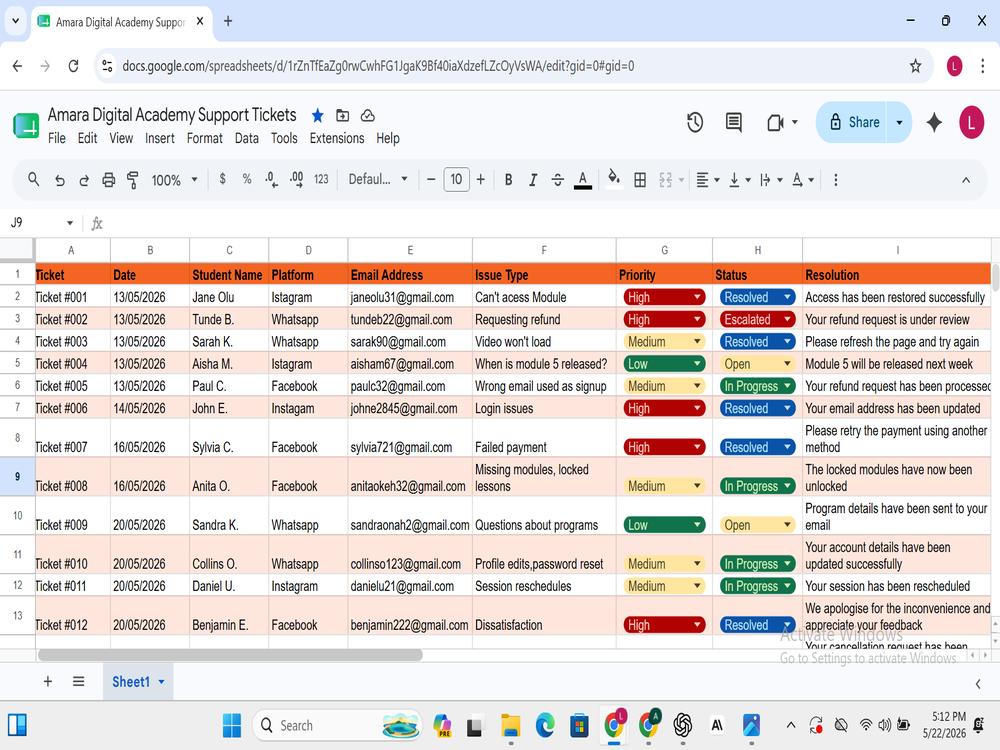The image size is (1000, 750).
Task: Click Increase decimal places icon
Action: [297, 179]
